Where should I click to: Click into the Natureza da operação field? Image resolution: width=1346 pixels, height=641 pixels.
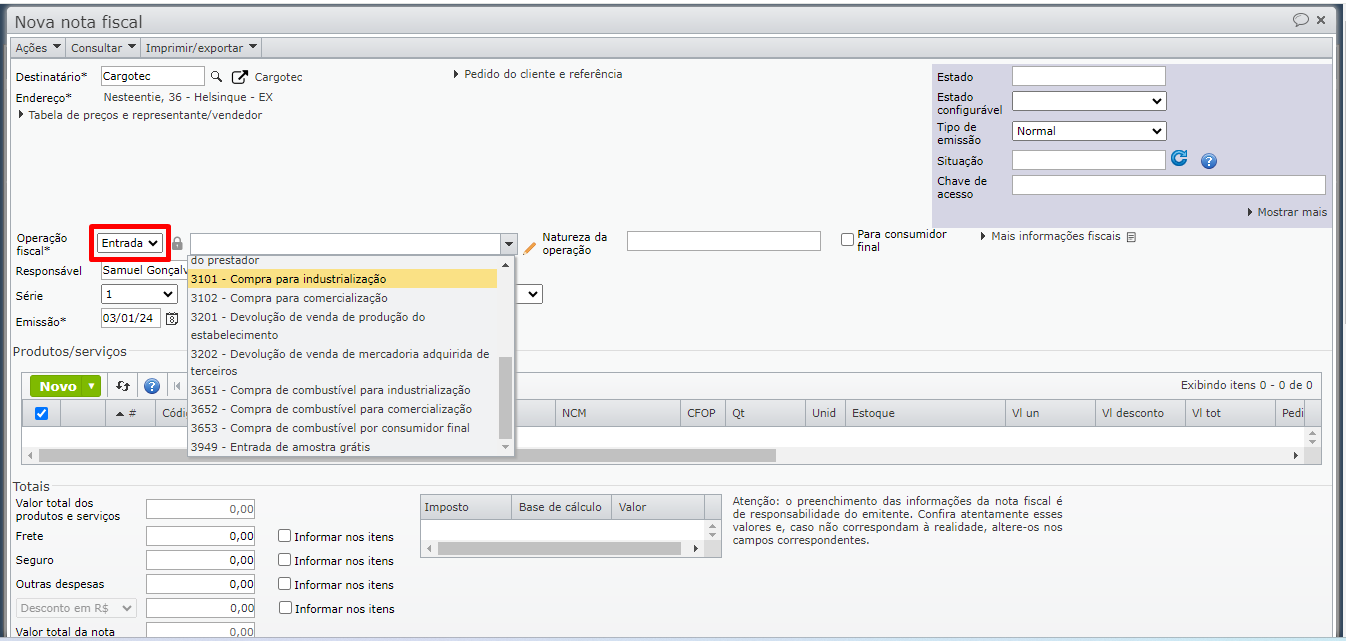coord(723,241)
